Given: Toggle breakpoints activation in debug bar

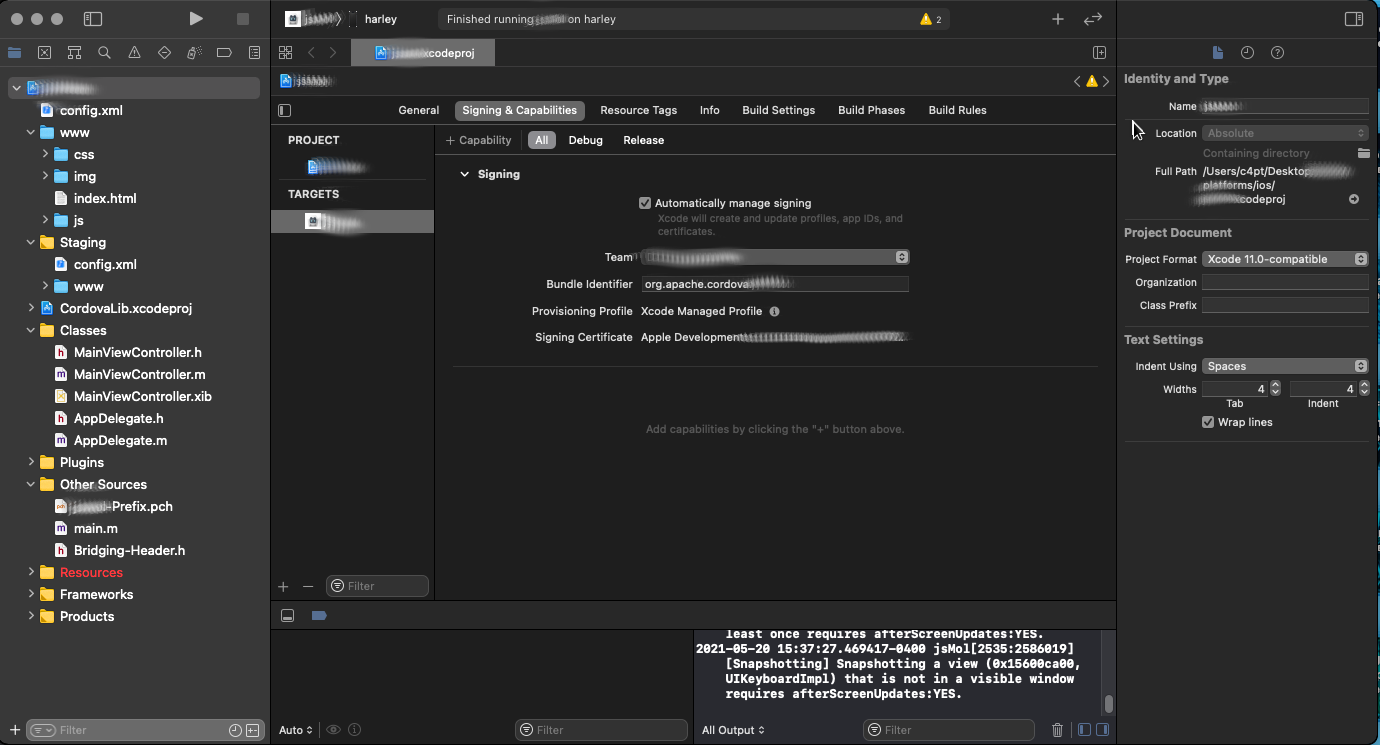Looking at the screenshot, I should click(x=319, y=615).
